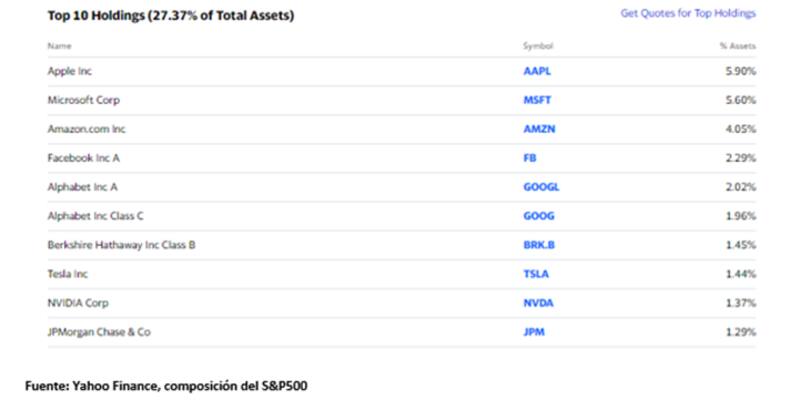The width and height of the screenshot is (800, 410).
Task: Open the JPM symbol link
Action: tap(534, 331)
